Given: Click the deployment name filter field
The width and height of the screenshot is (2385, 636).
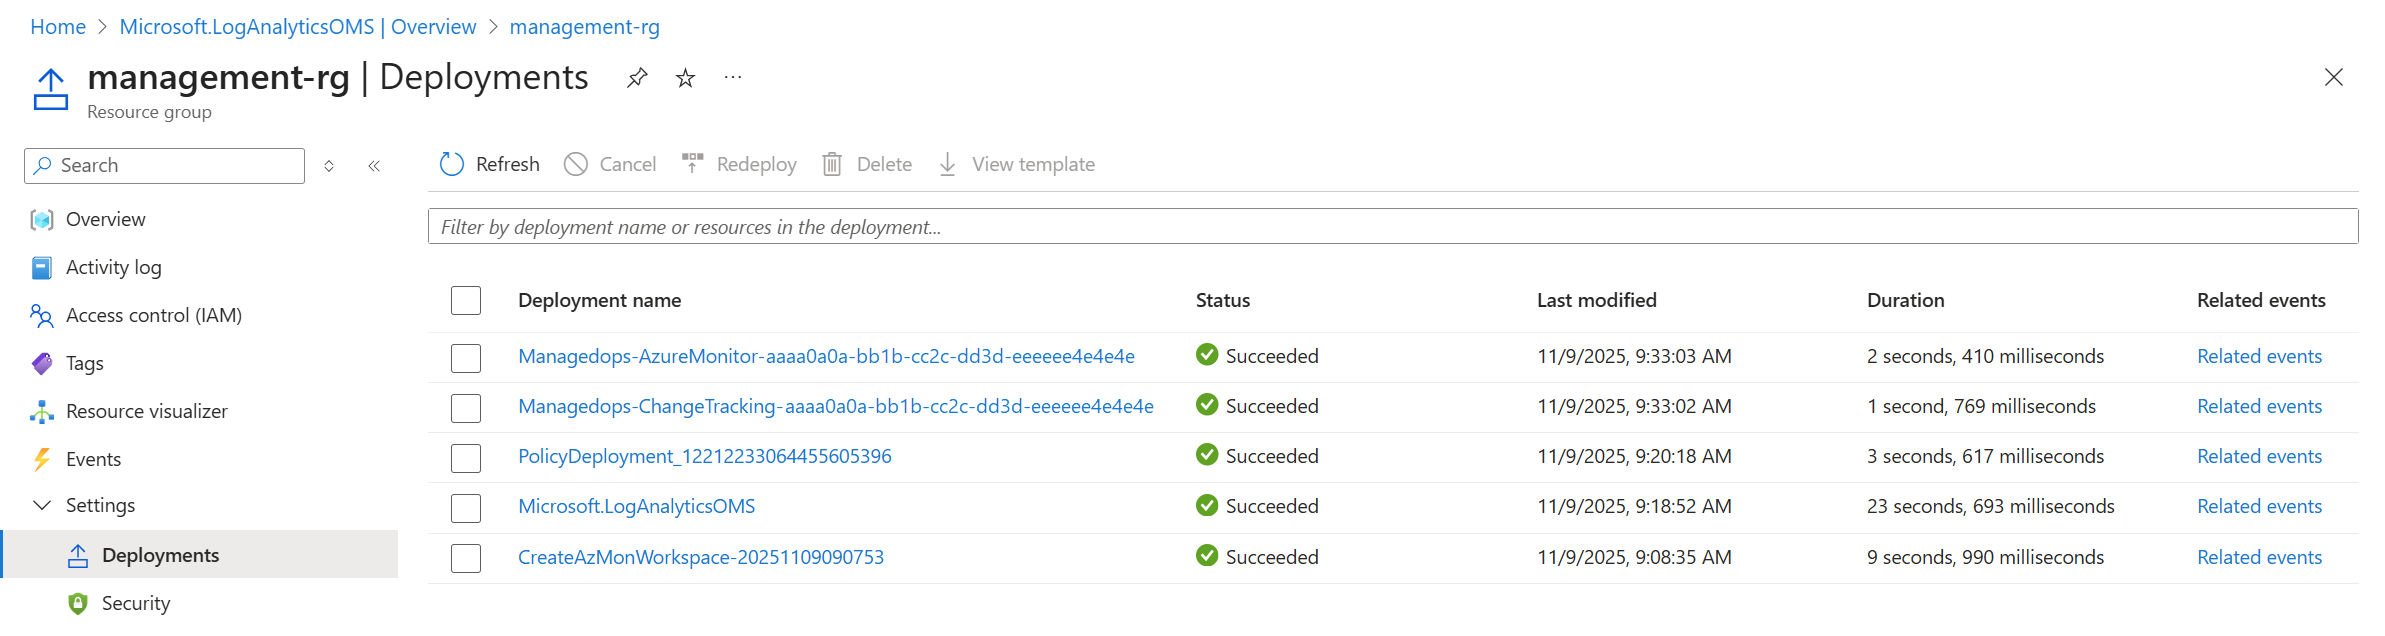Looking at the screenshot, I should (x=1392, y=227).
